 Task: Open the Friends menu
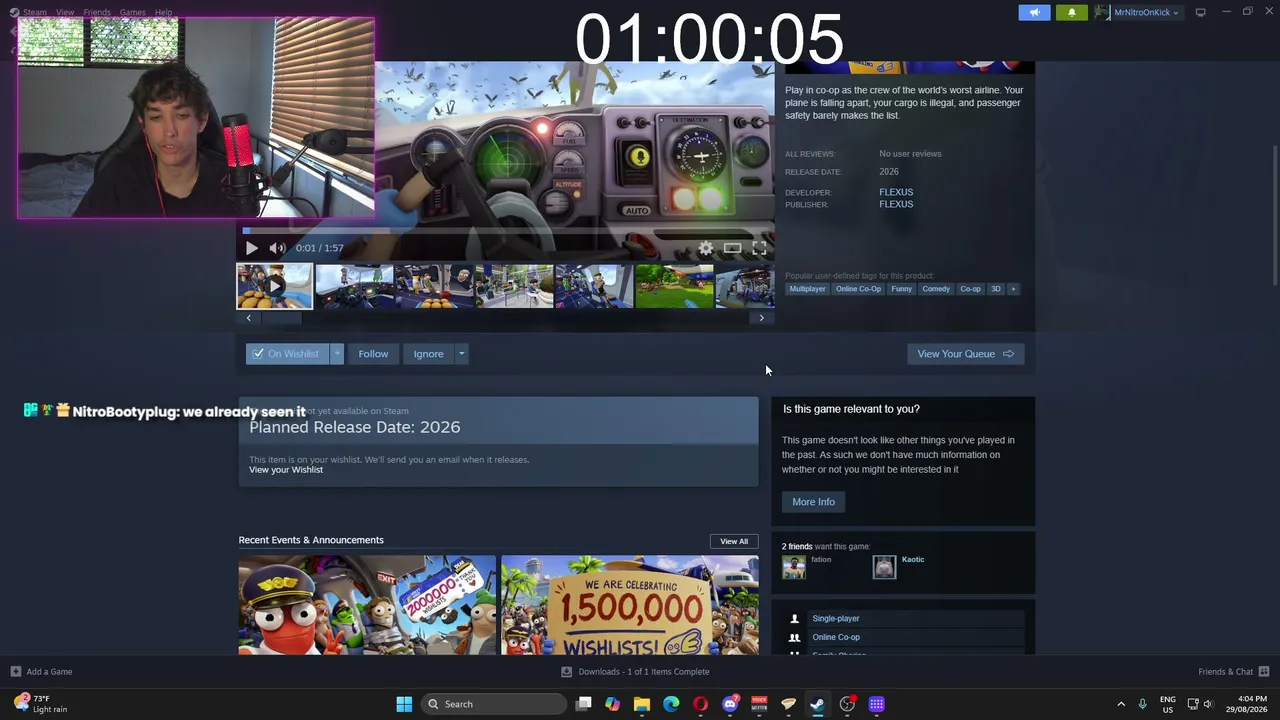click(97, 12)
